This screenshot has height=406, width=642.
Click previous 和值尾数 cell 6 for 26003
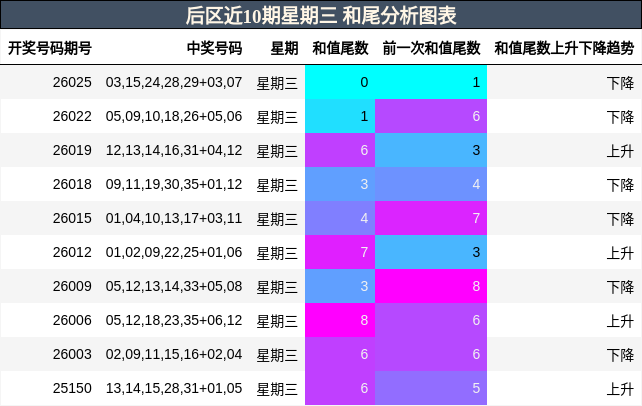pyautogui.click(x=431, y=354)
